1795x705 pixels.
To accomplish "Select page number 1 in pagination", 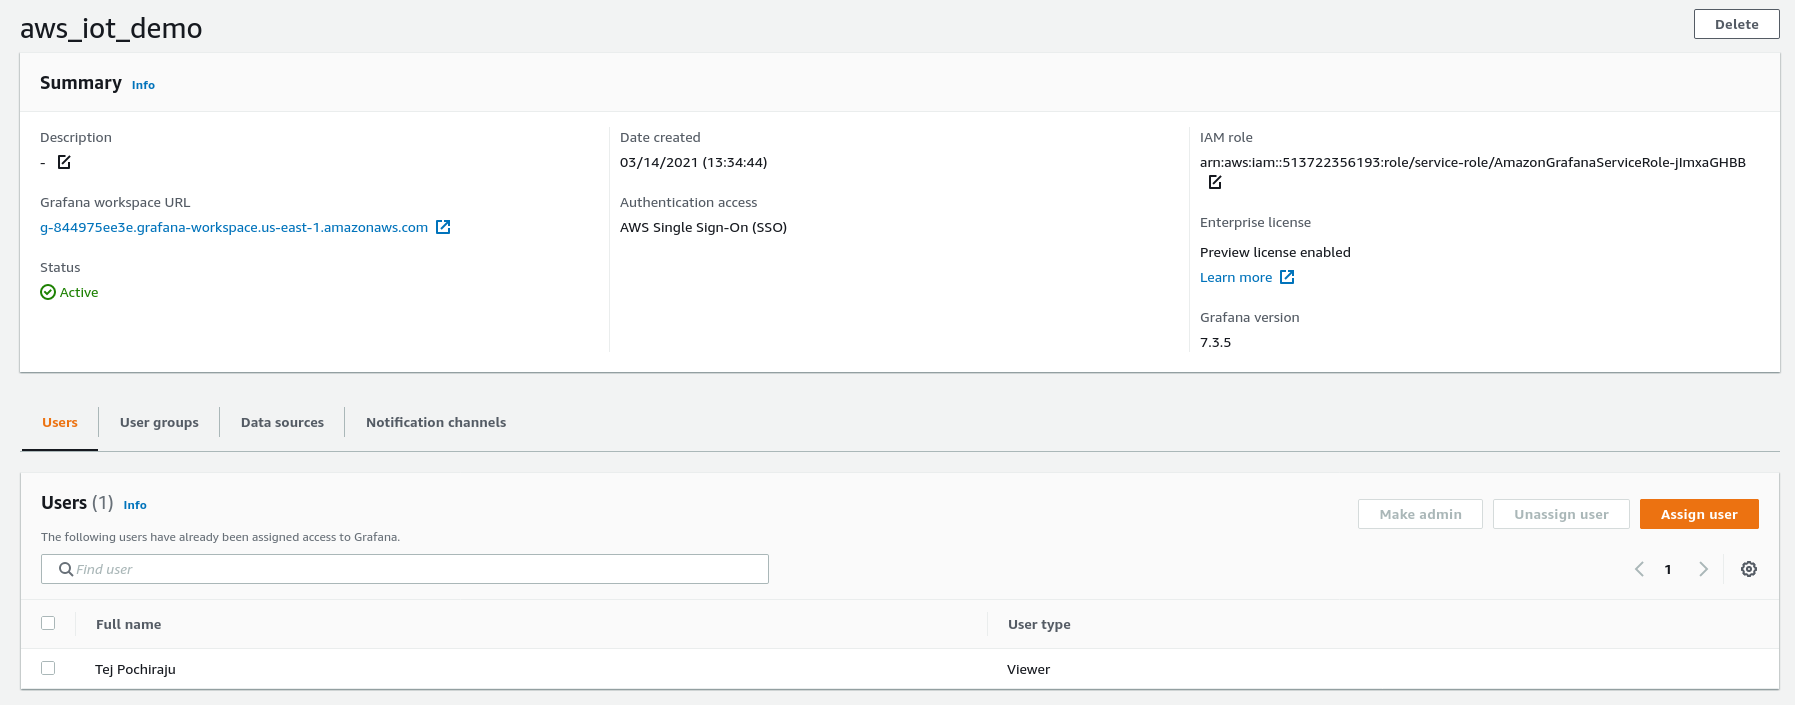I will pos(1668,569).
